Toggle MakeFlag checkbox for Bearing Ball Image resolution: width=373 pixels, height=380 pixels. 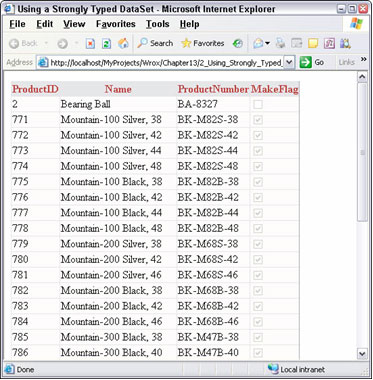coord(258,105)
